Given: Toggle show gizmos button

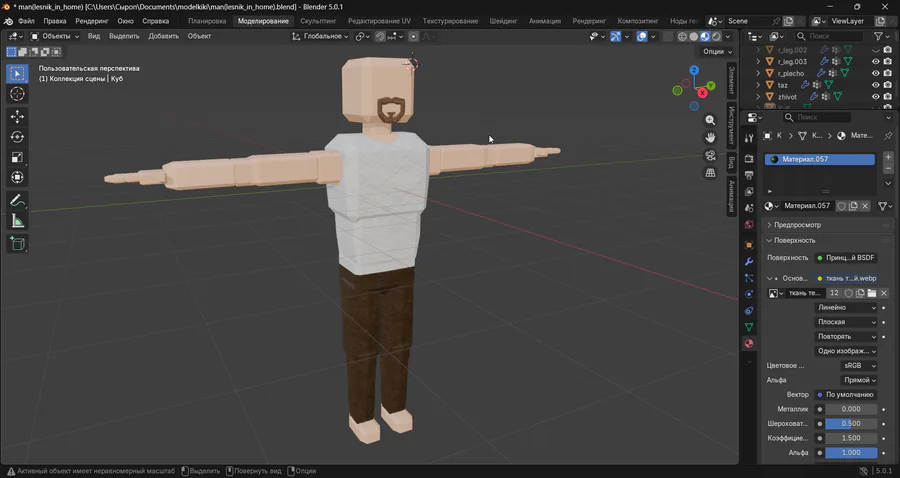Looking at the screenshot, I should (x=615, y=36).
